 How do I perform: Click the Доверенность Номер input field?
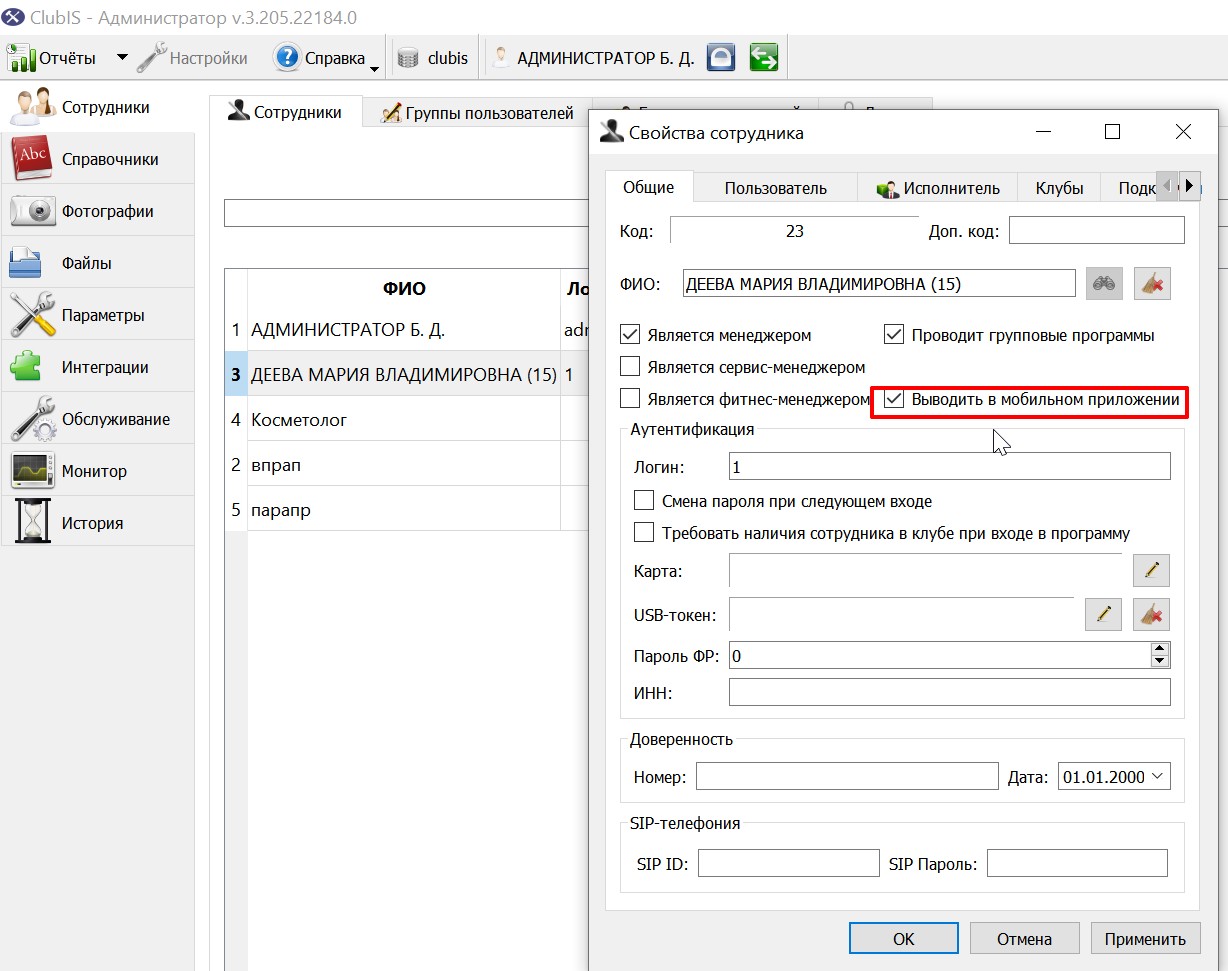pos(847,777)
